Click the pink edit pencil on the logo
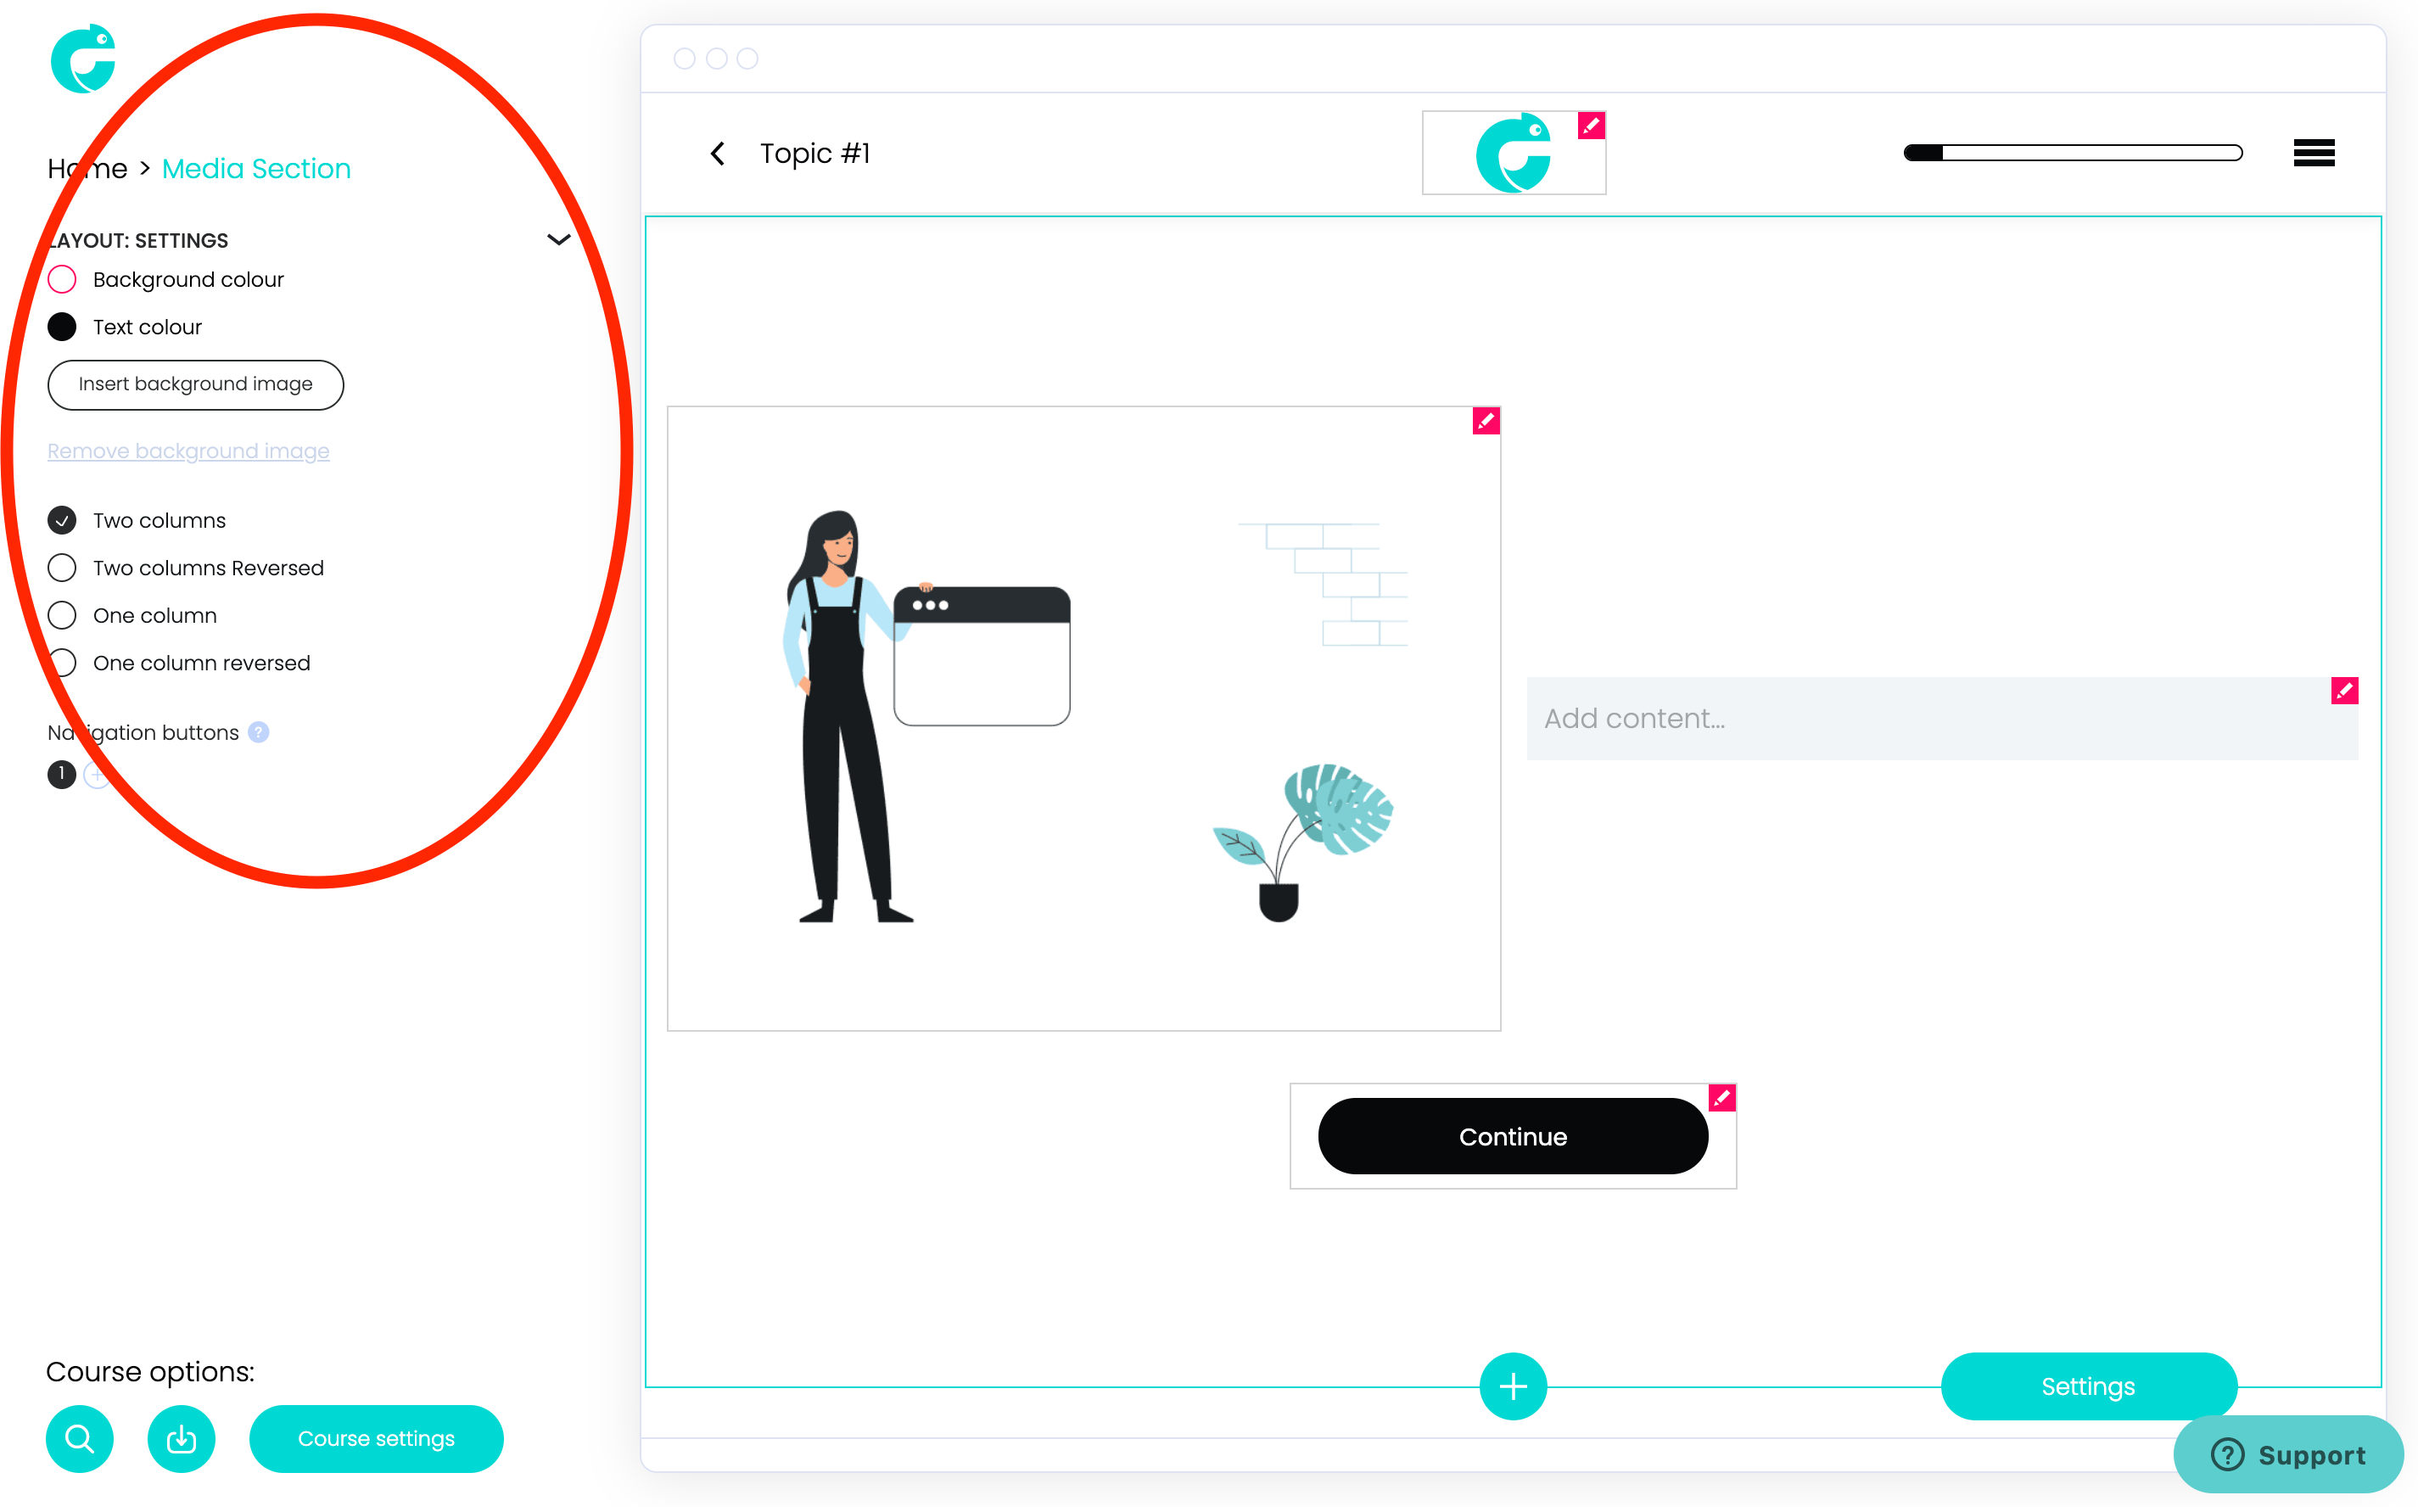Image resolution: width=2418 pixels, height=1512 pixels. [x=1590, y=125]
